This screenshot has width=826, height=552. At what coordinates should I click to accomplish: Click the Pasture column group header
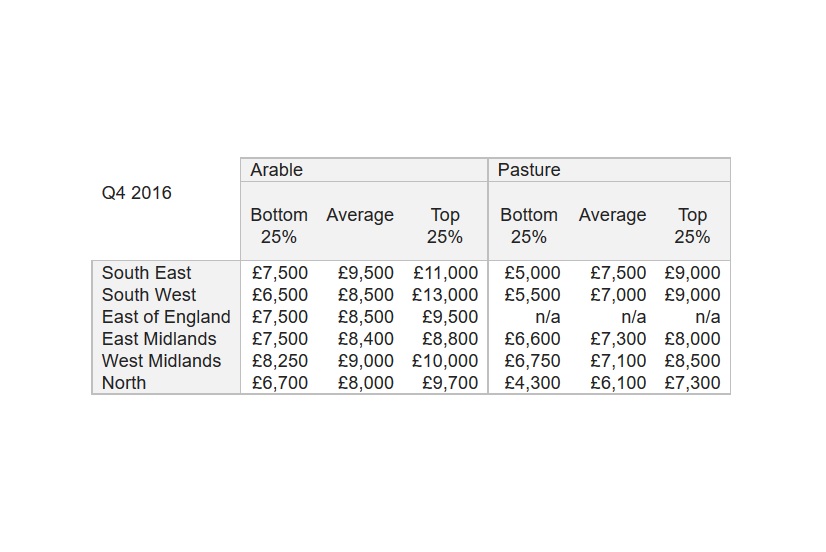tap(528, 170)
